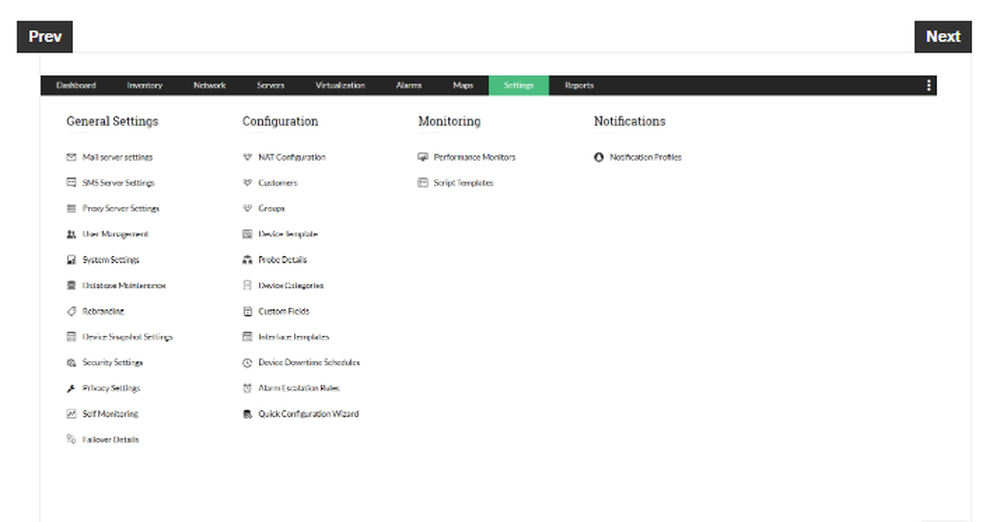Go to the Network tab
The width and height of the screenshot is (1000, 522).
(210, 86)
